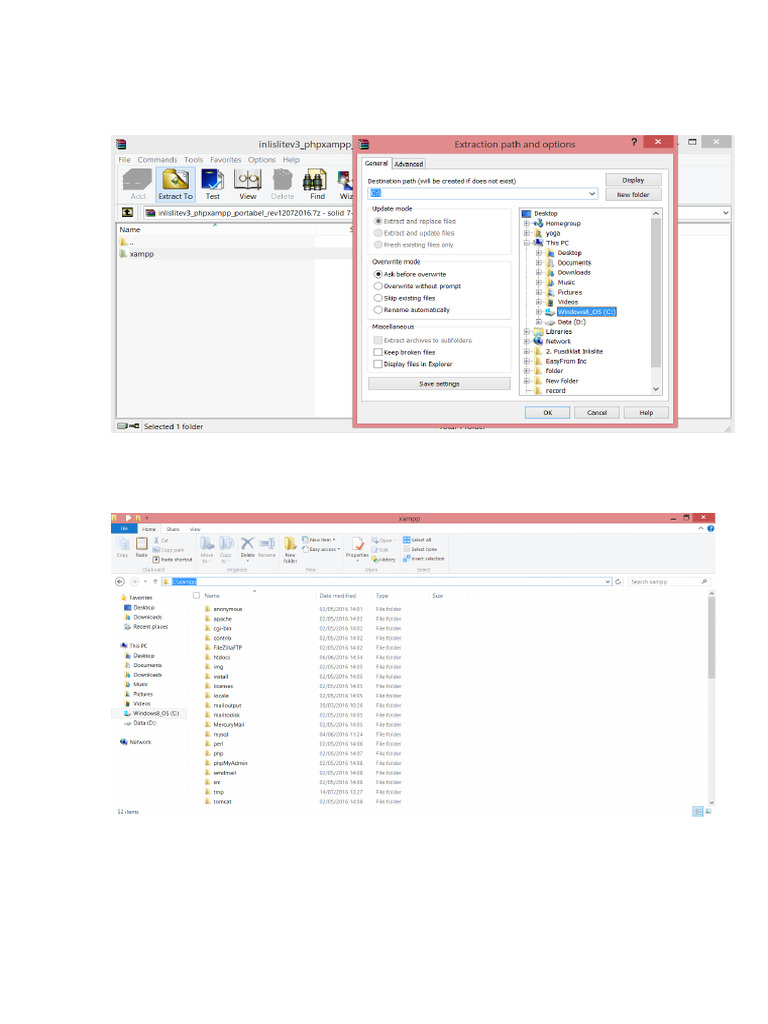Click Save settings button
Image resolution: width=768 pixels, height=1024 pixels.
[439, 384]
